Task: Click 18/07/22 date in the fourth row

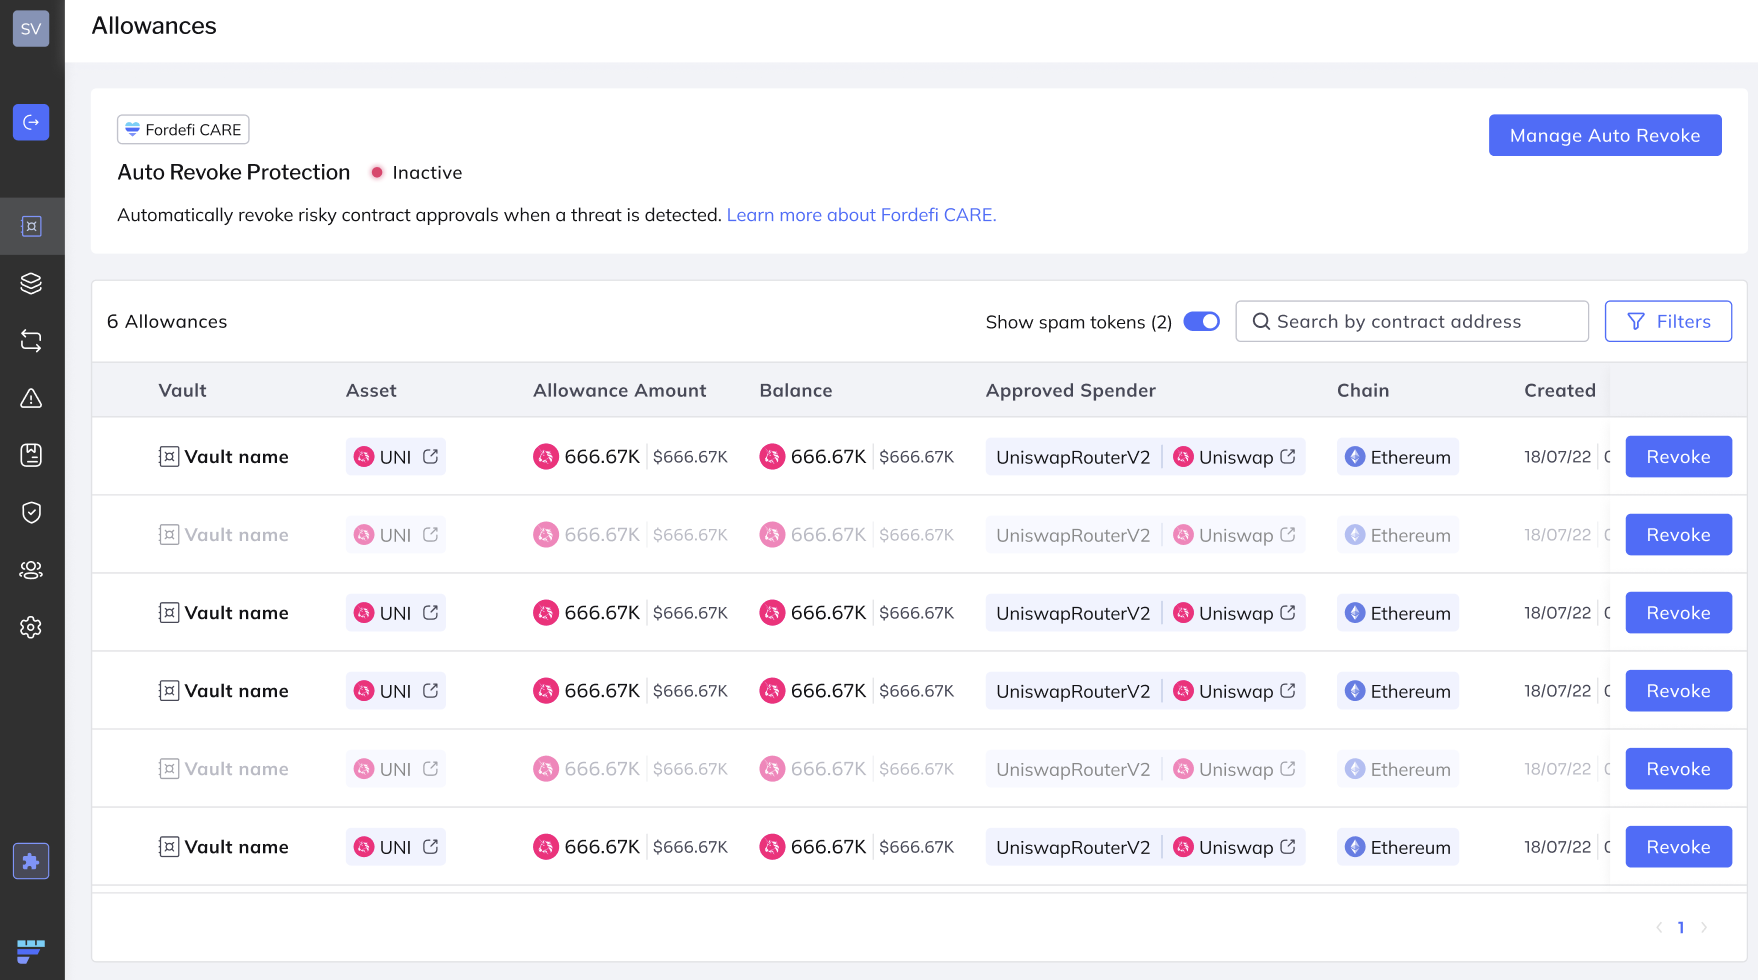Action: pyautogui.click(x=1557, y=691)
